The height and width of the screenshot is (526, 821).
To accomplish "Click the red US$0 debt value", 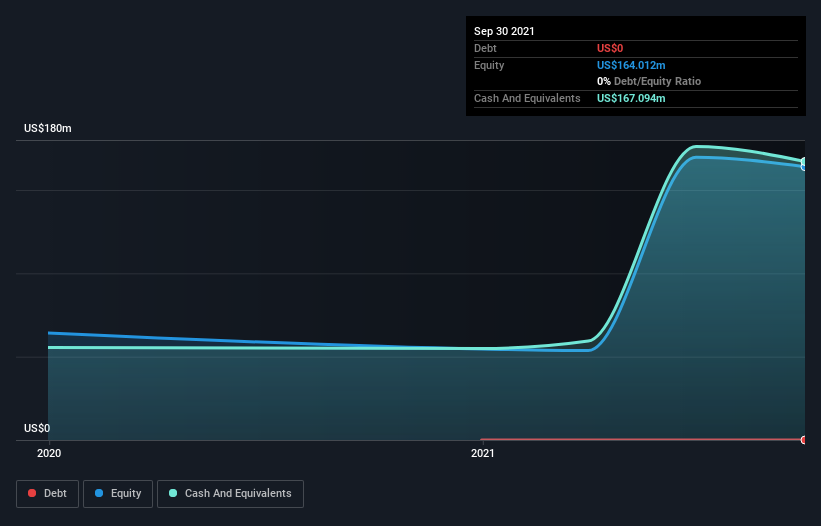I will (610, 48).
